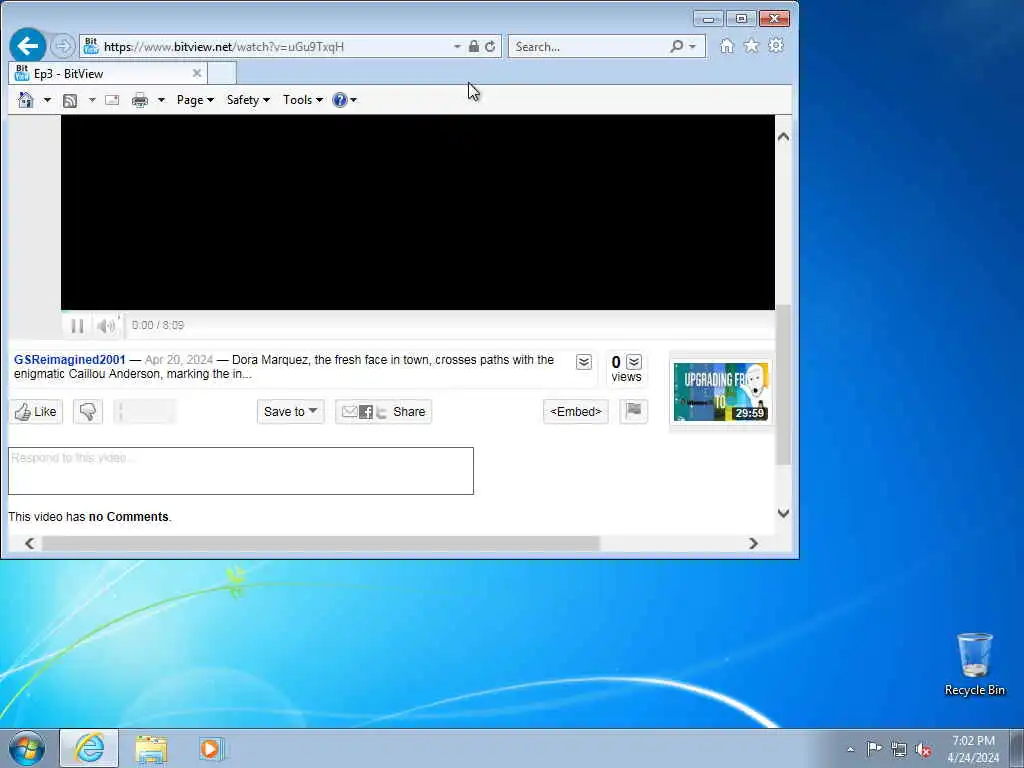Open the search provider dropdown arrow

point(692,46)
